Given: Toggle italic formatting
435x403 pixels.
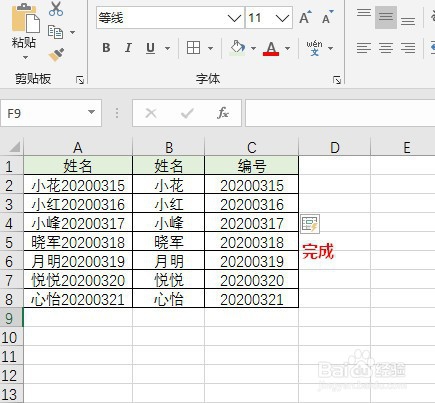Looking at the screenshot, I should 128,48.
